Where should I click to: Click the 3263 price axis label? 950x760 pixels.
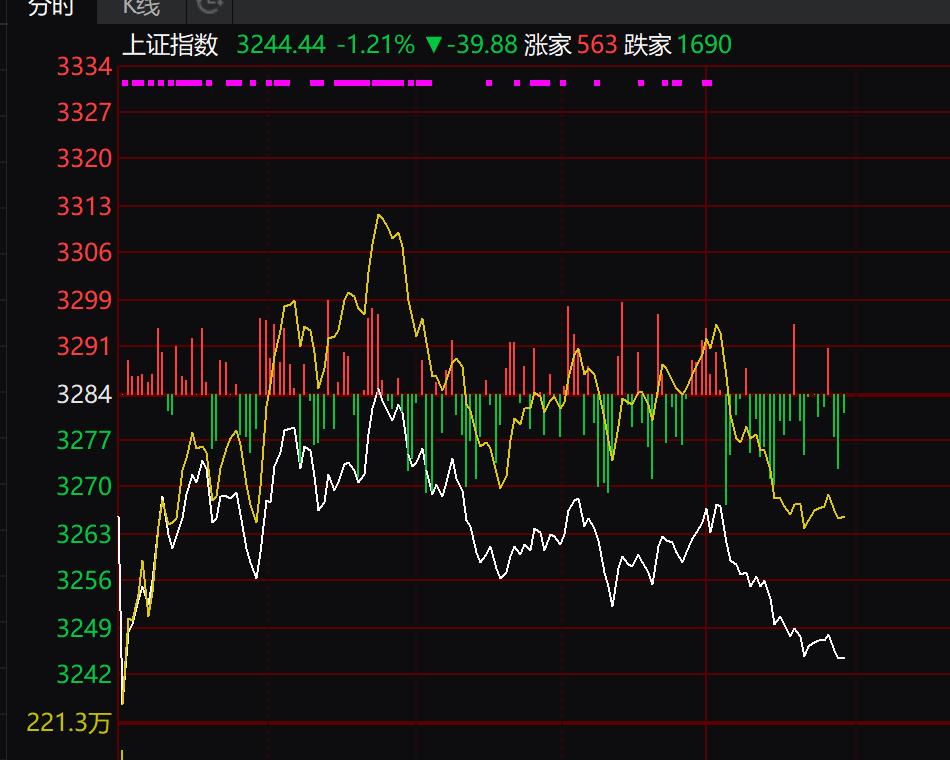84,534
